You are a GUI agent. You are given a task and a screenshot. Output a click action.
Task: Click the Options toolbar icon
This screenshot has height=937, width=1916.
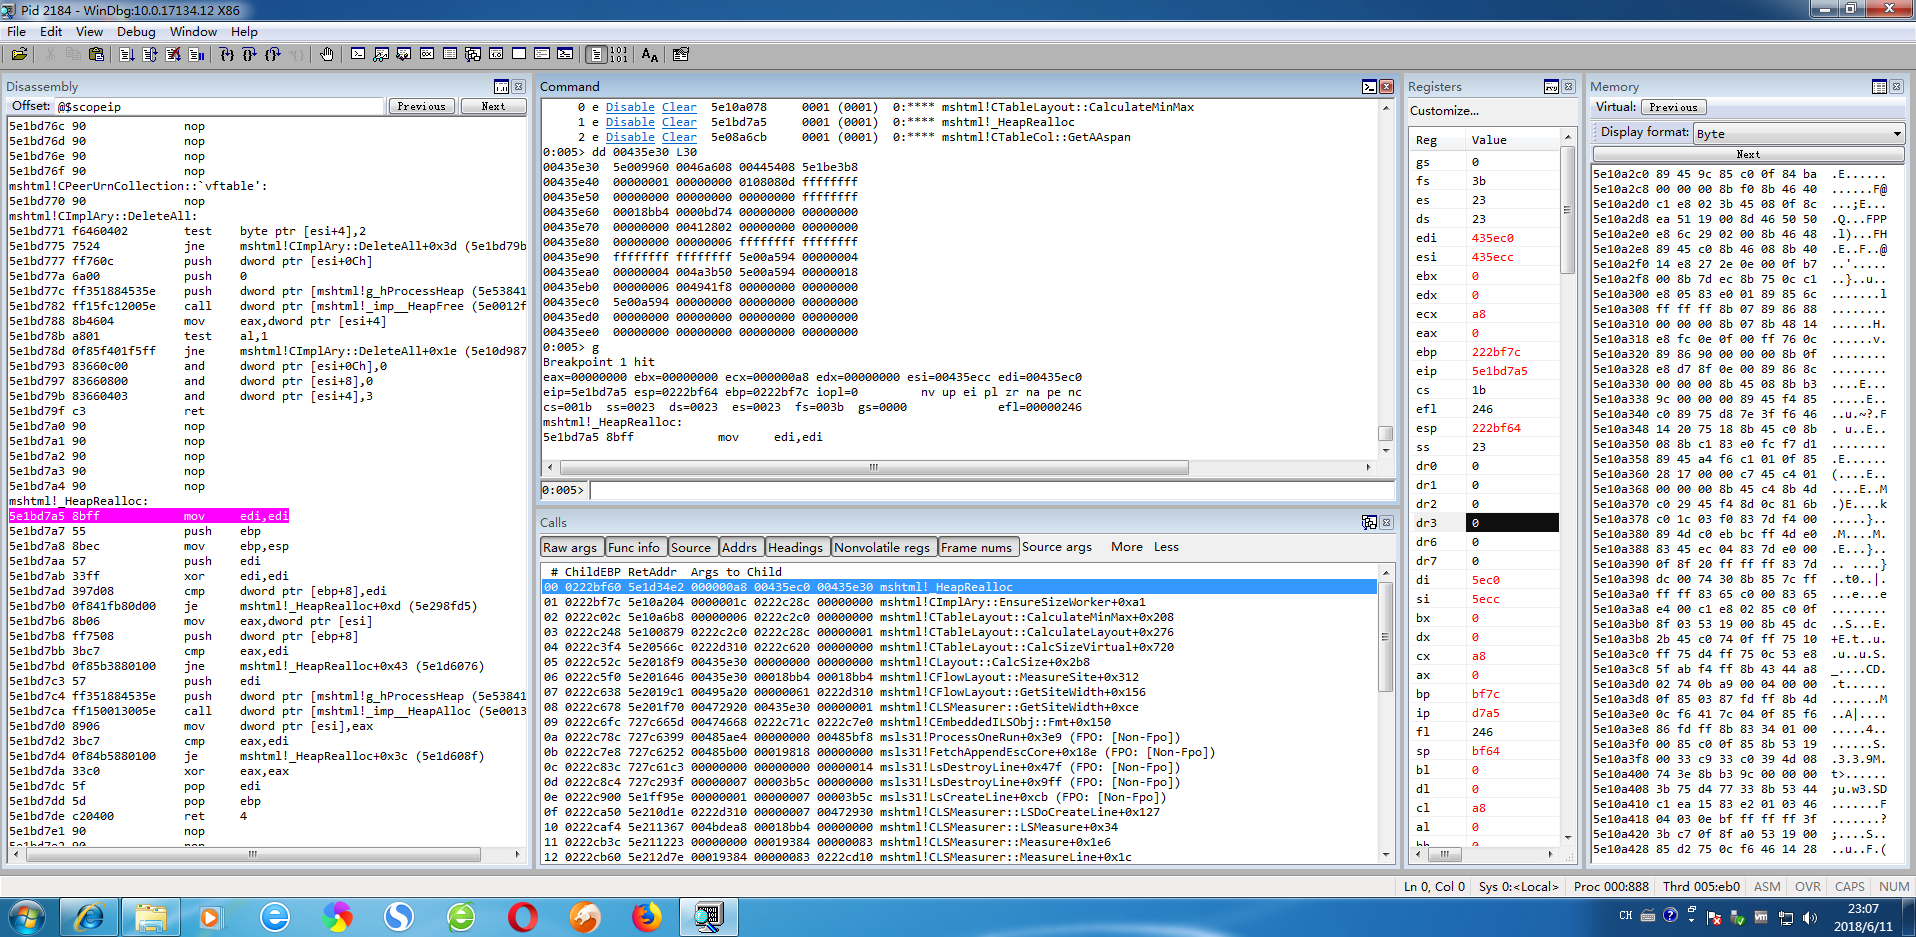(681, 54)
